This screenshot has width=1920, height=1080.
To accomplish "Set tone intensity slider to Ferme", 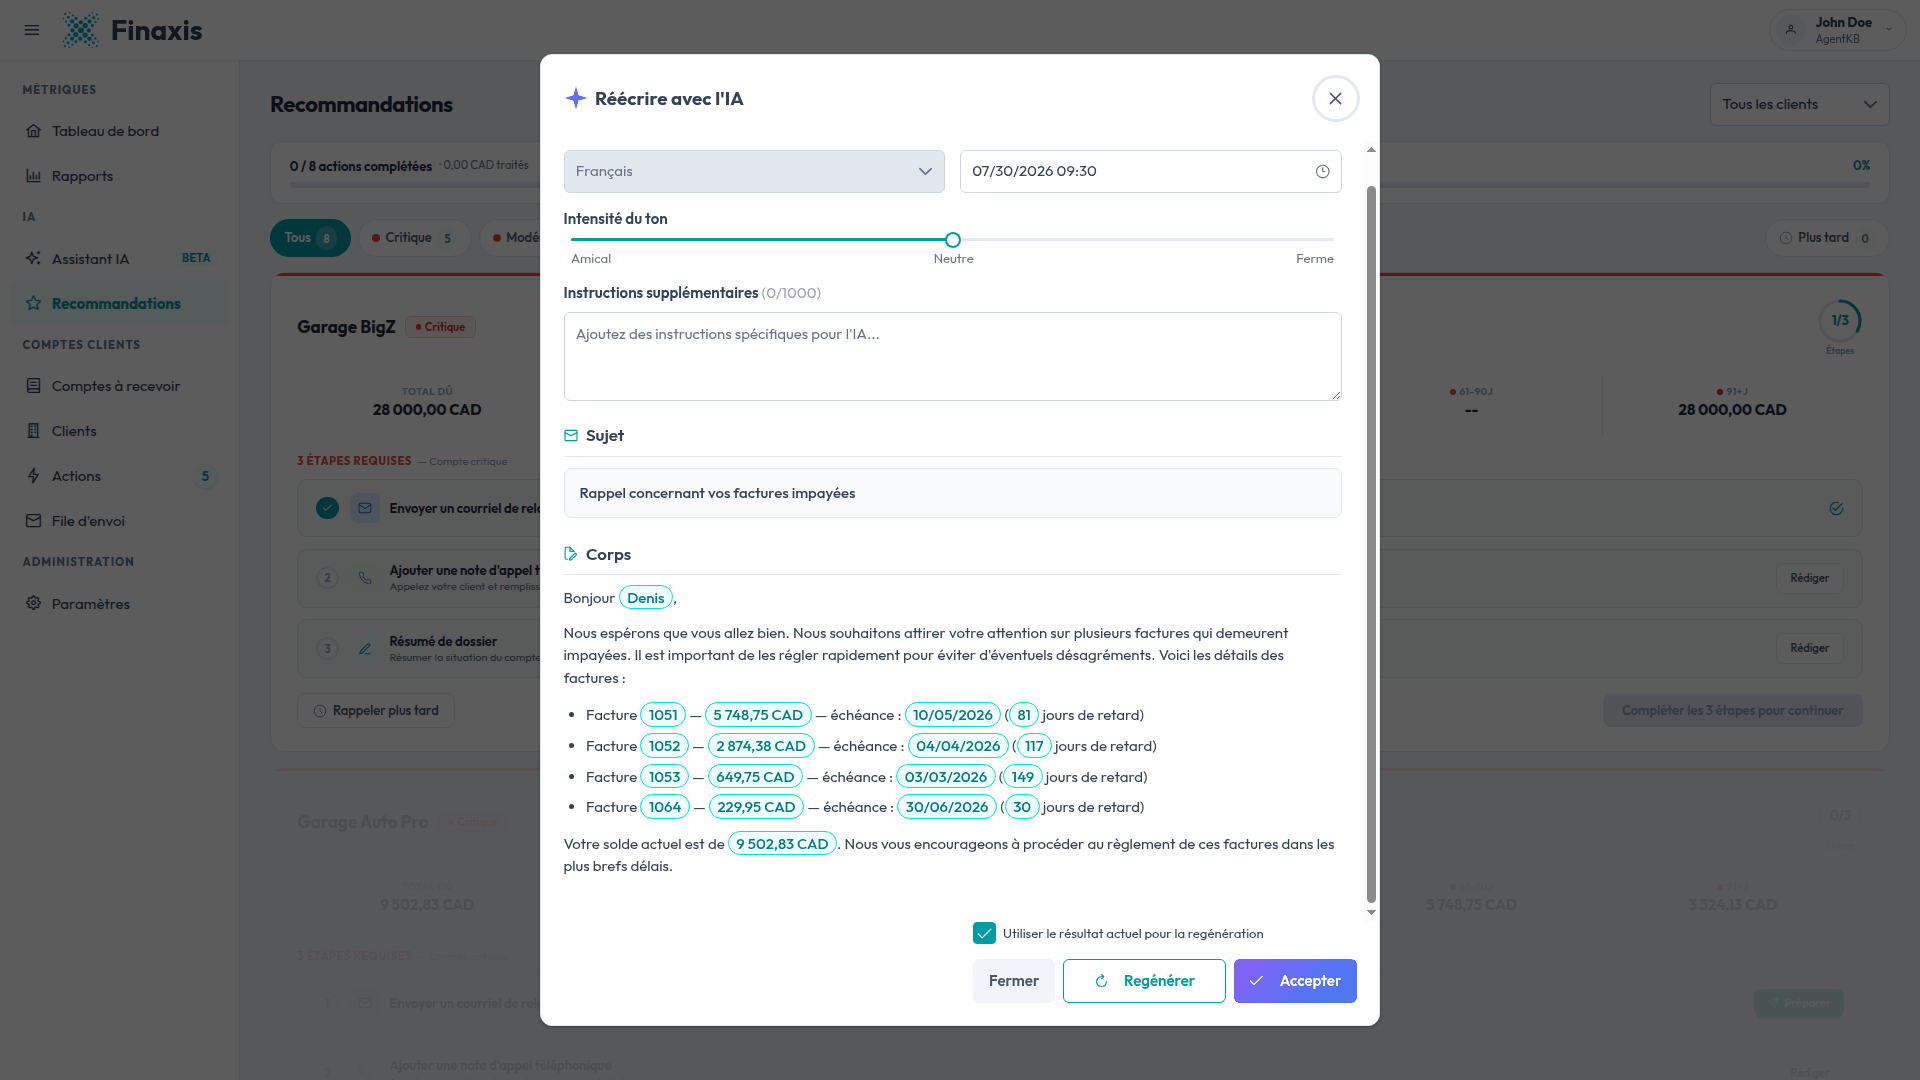I will point(1332,240).
